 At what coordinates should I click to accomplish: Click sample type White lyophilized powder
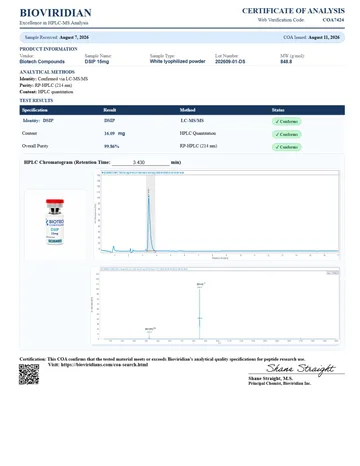(x=177, y=61)
